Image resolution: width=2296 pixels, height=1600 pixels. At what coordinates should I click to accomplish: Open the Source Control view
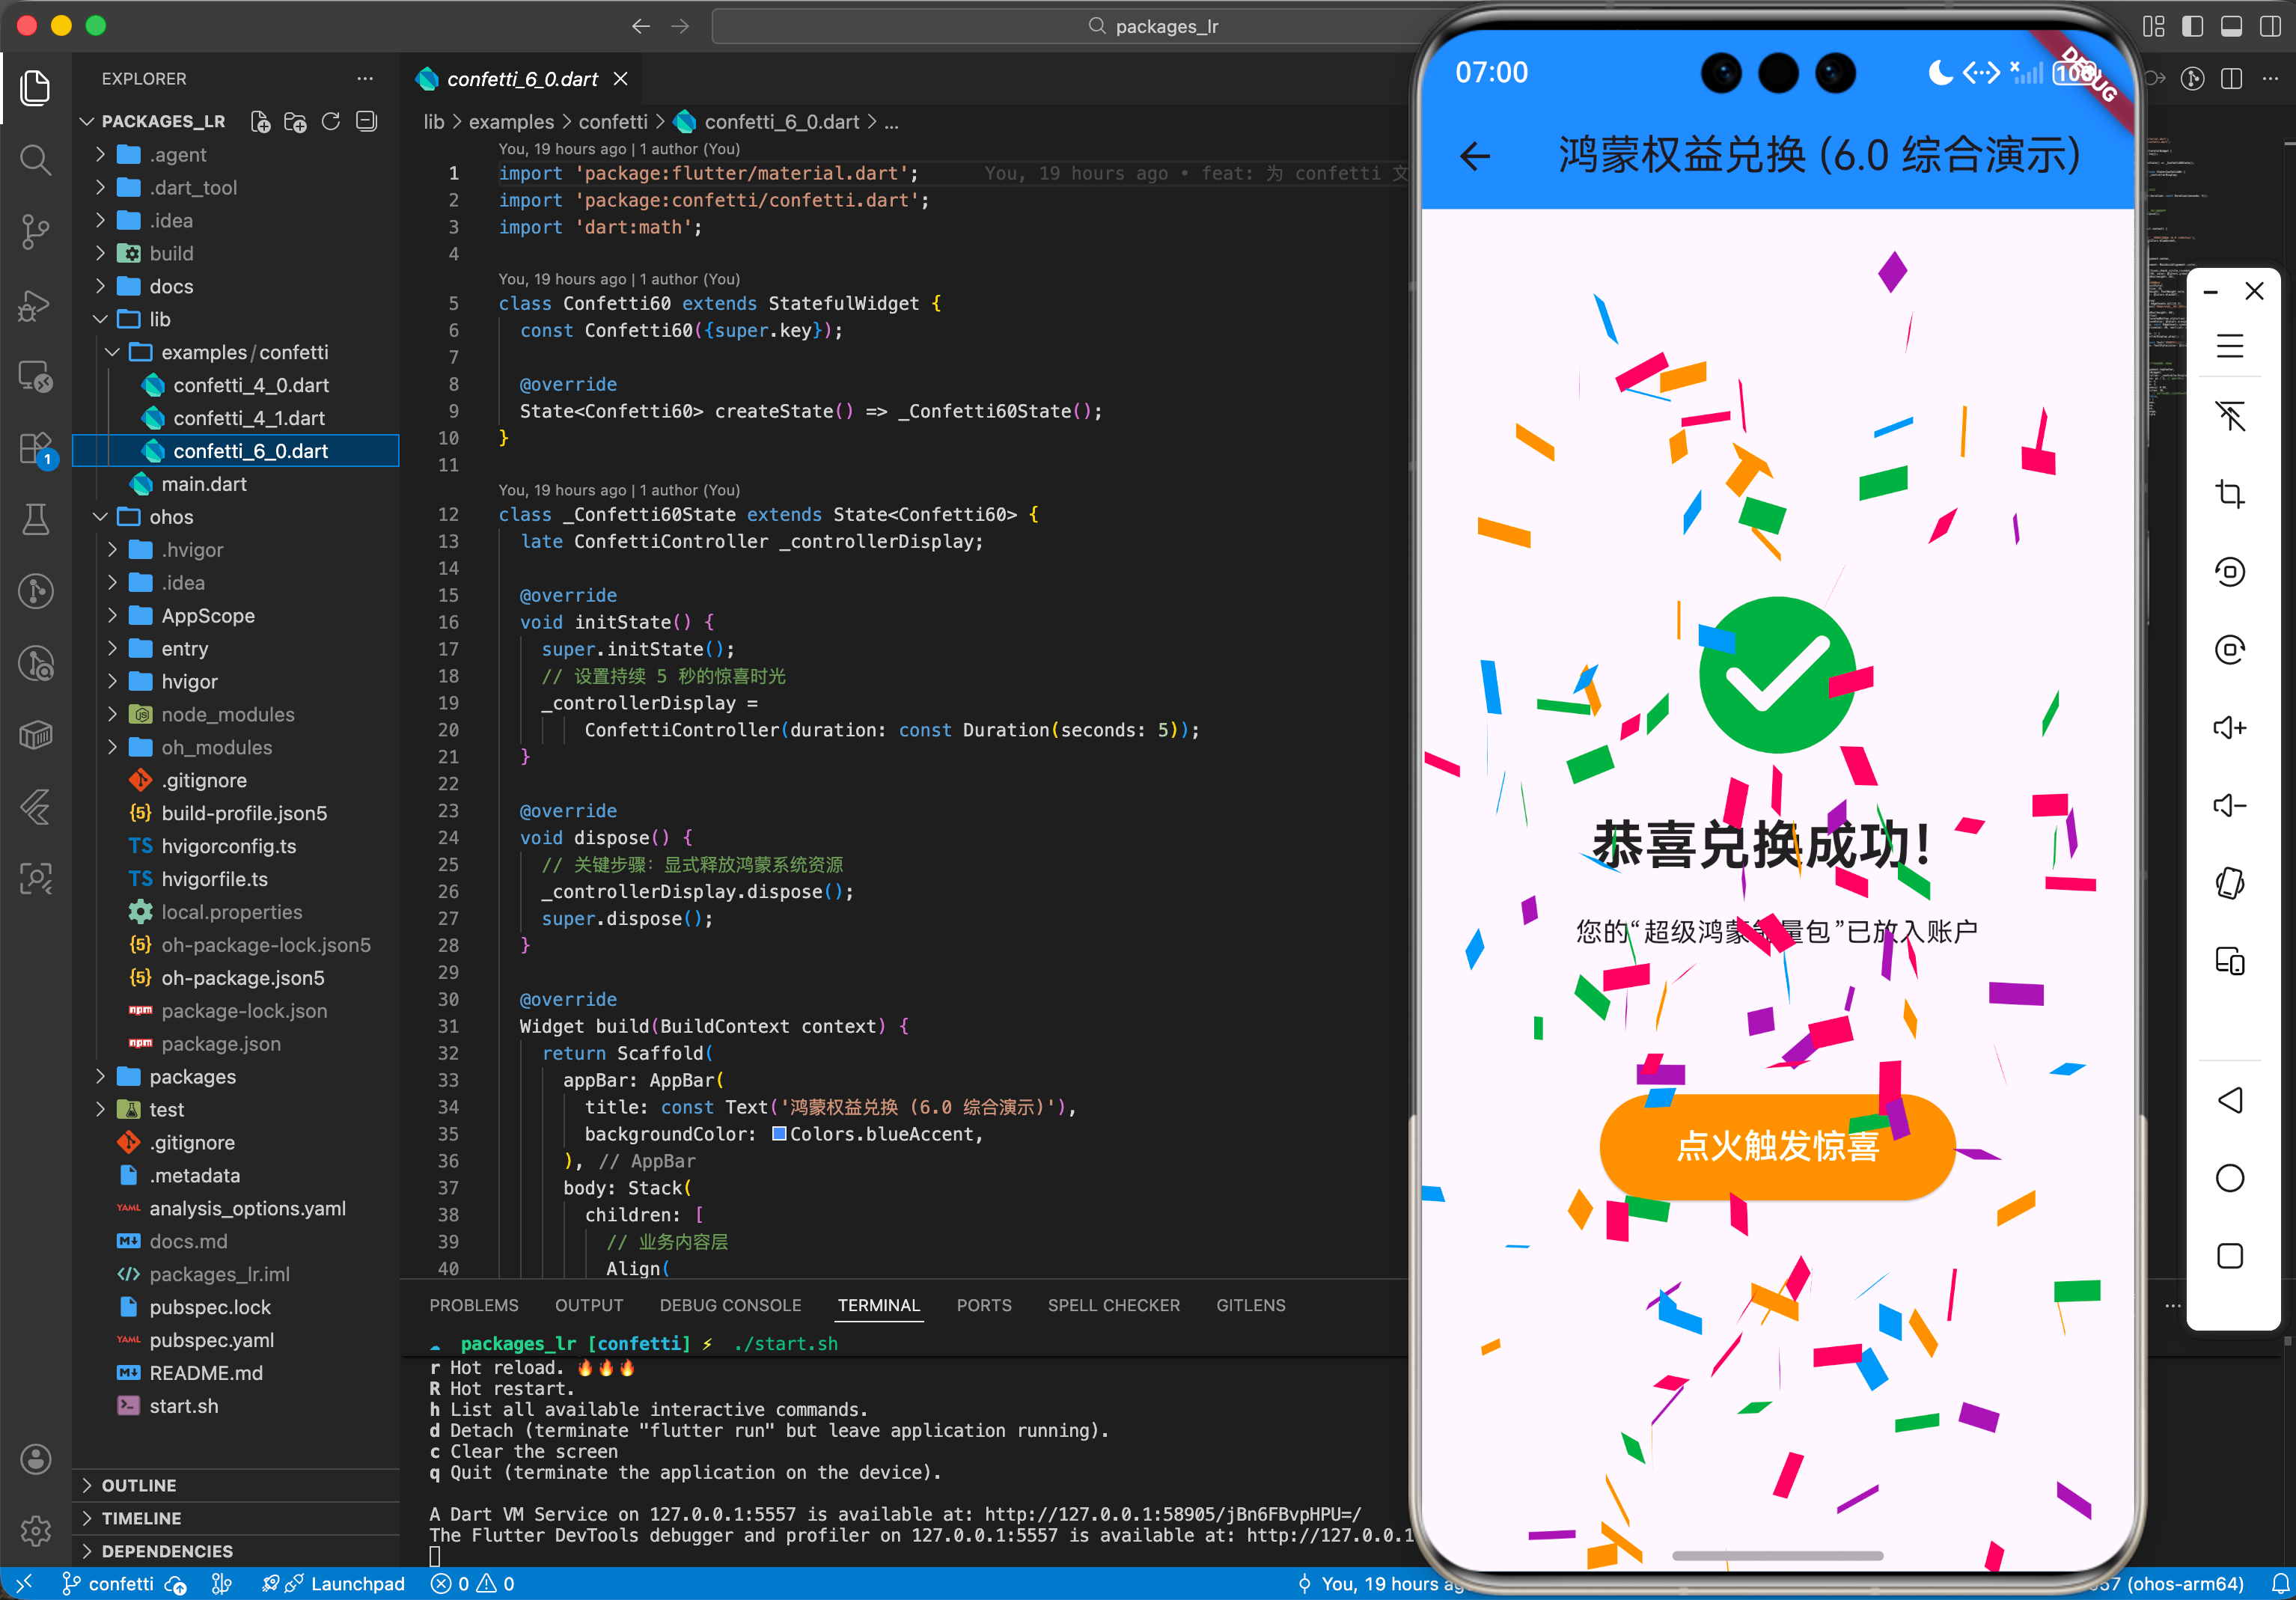tap(36, 232)
